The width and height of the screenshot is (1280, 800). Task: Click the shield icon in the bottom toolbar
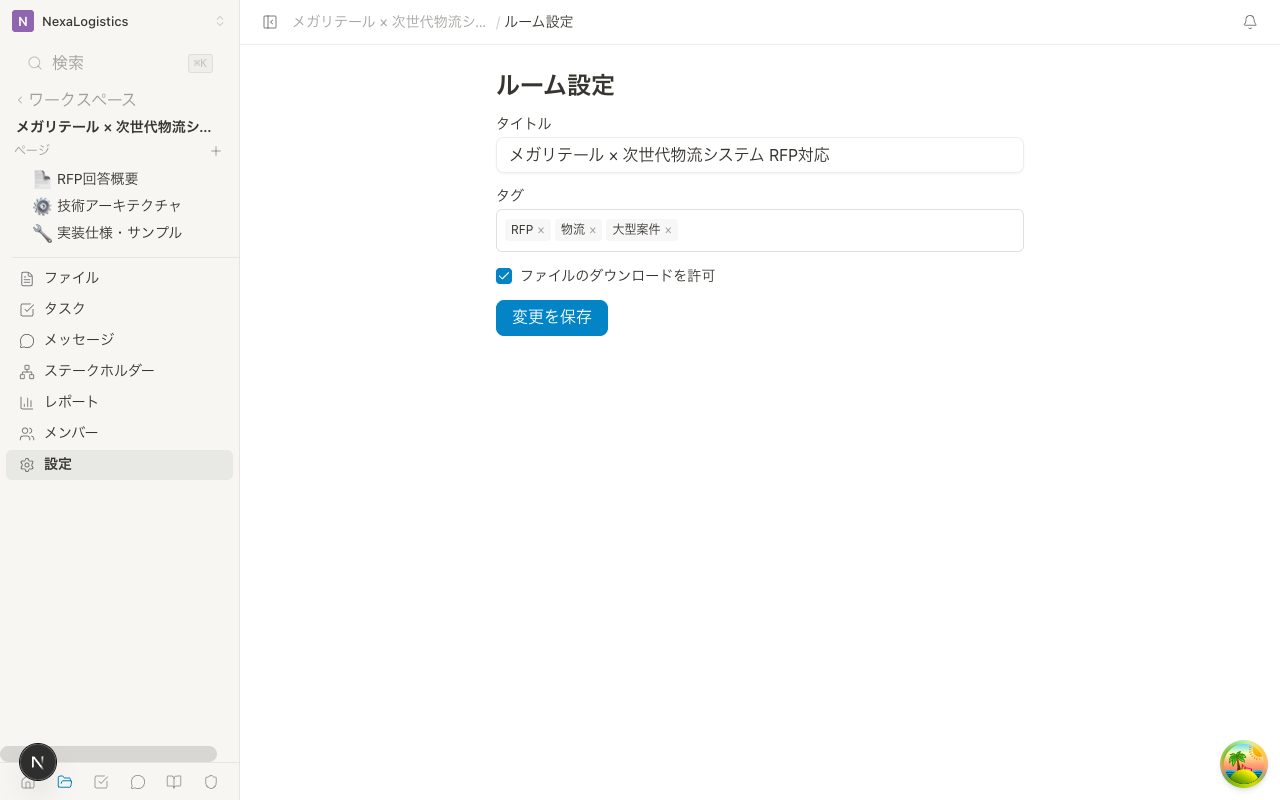(211, 782)
